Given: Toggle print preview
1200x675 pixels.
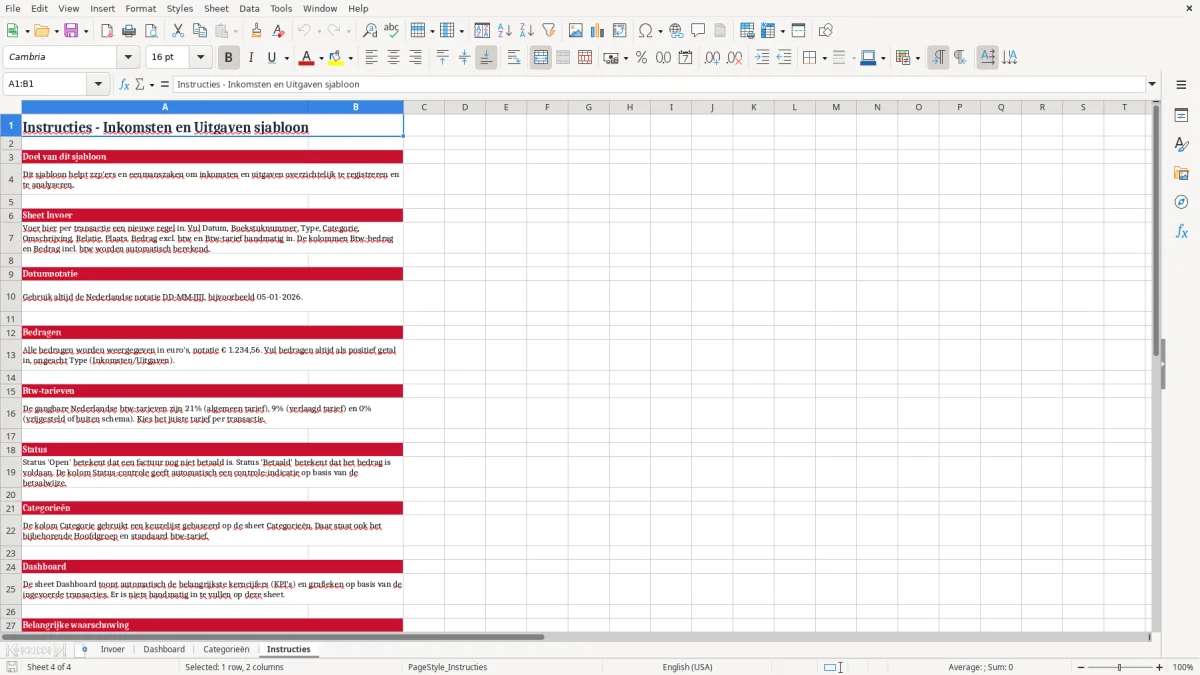Looking at the screenshot, I should coord(151,31).
